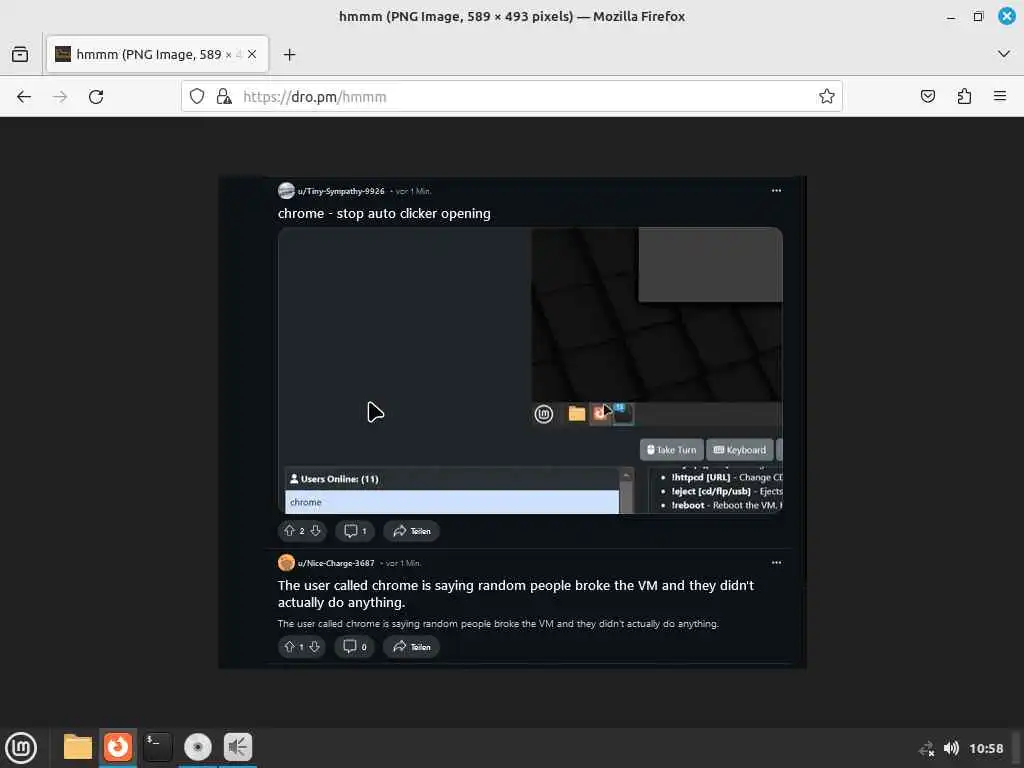Bookmark this page with the star
Image resolution: width=1024 pixels, height=768 pixels.
(x=827, y=97)
